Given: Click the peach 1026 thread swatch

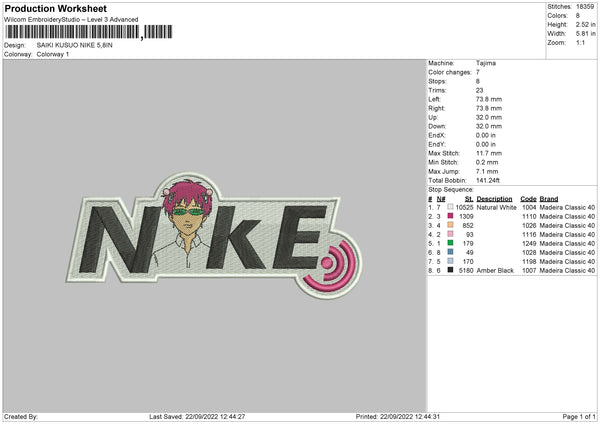Looking at the screenshot, I should tap(450, 225).
